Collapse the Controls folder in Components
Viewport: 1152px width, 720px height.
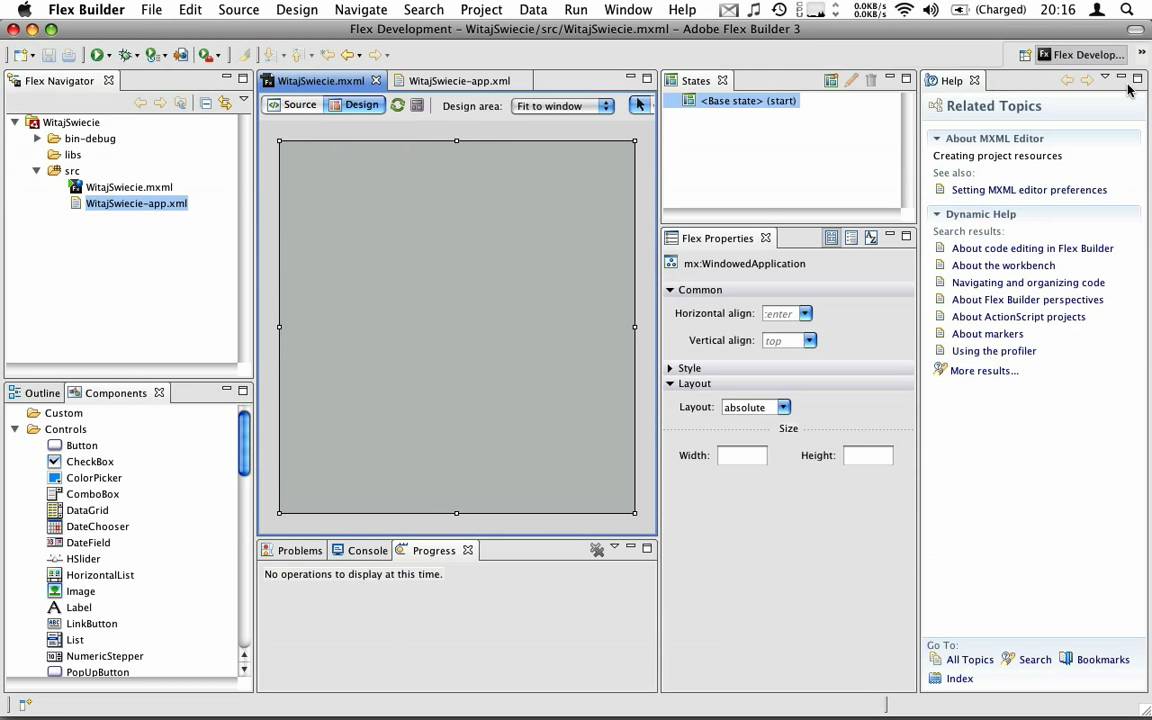15,429
